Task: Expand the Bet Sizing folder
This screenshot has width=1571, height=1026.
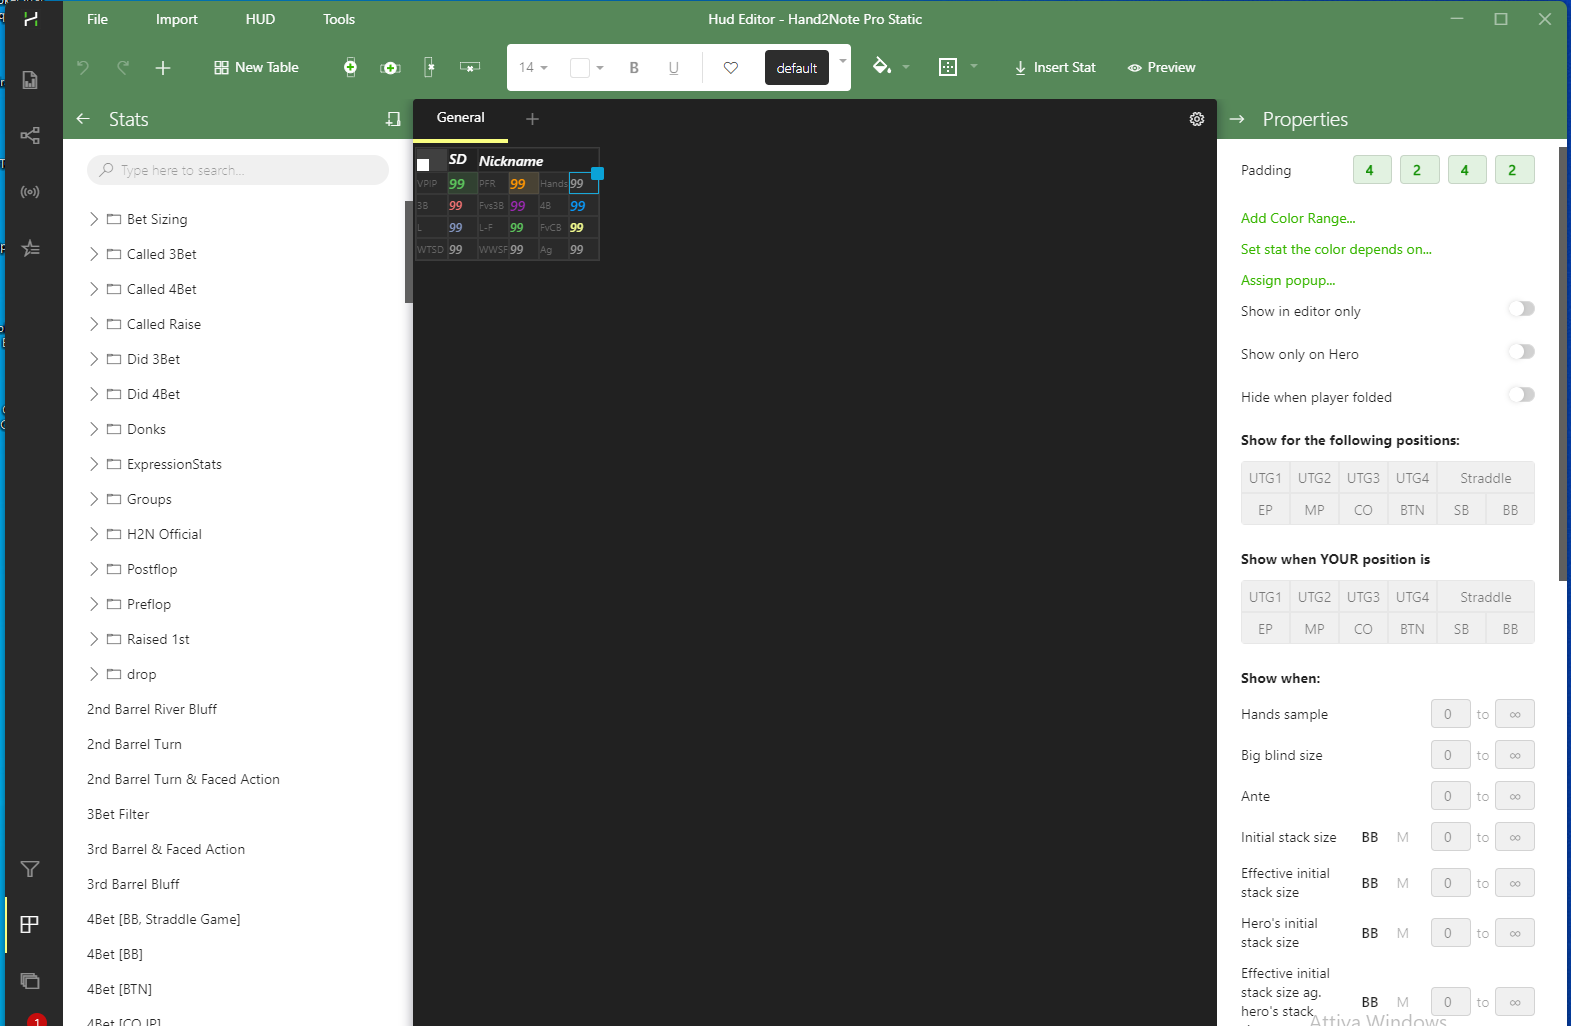Action: point(94,219)
